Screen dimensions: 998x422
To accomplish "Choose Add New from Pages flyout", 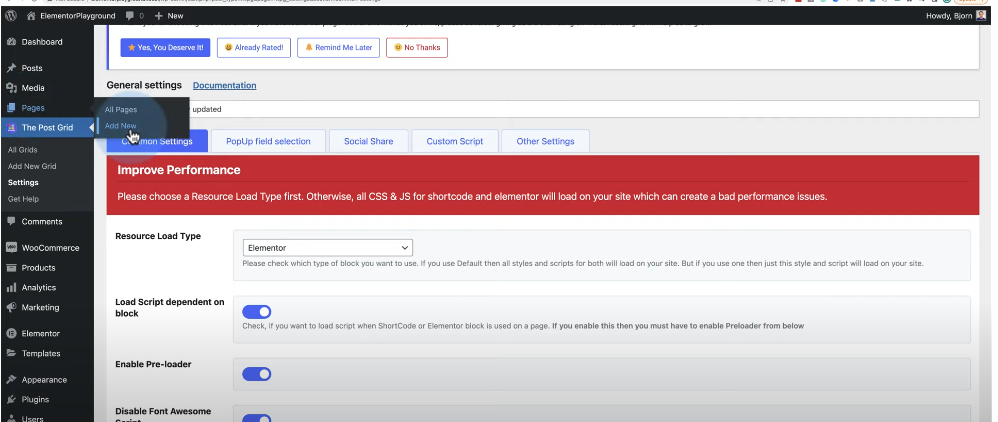I will pos(120,126).
